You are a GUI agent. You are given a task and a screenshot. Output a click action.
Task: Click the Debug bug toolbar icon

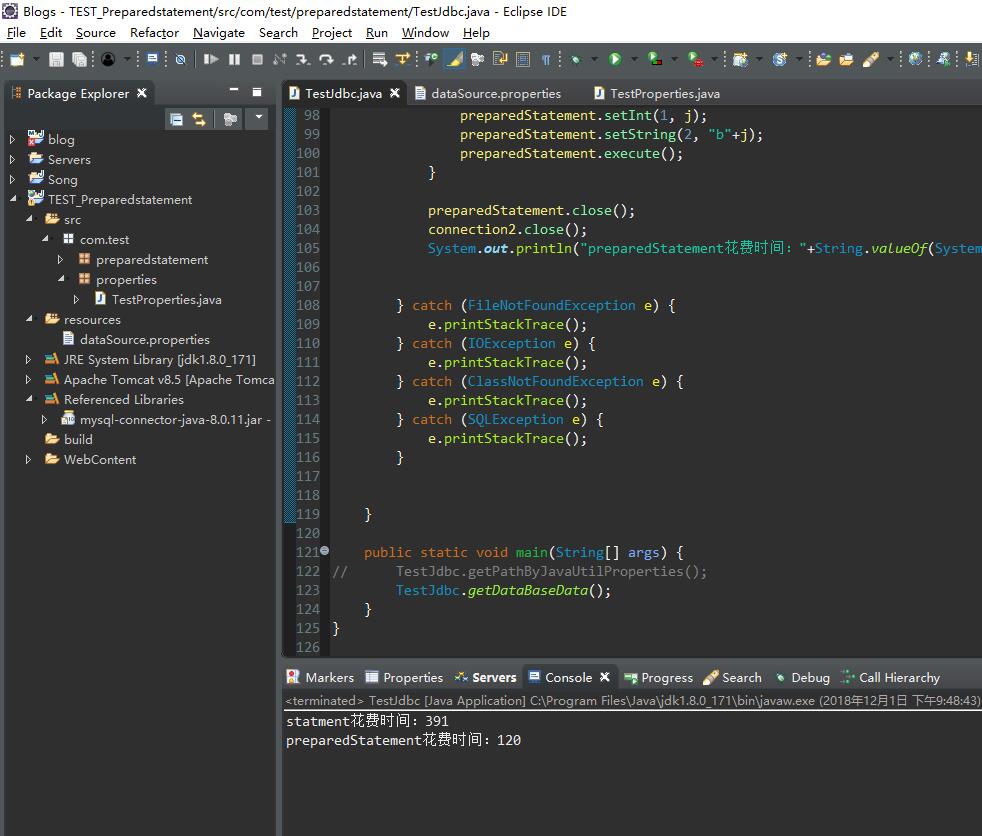[x=575, y=59]
